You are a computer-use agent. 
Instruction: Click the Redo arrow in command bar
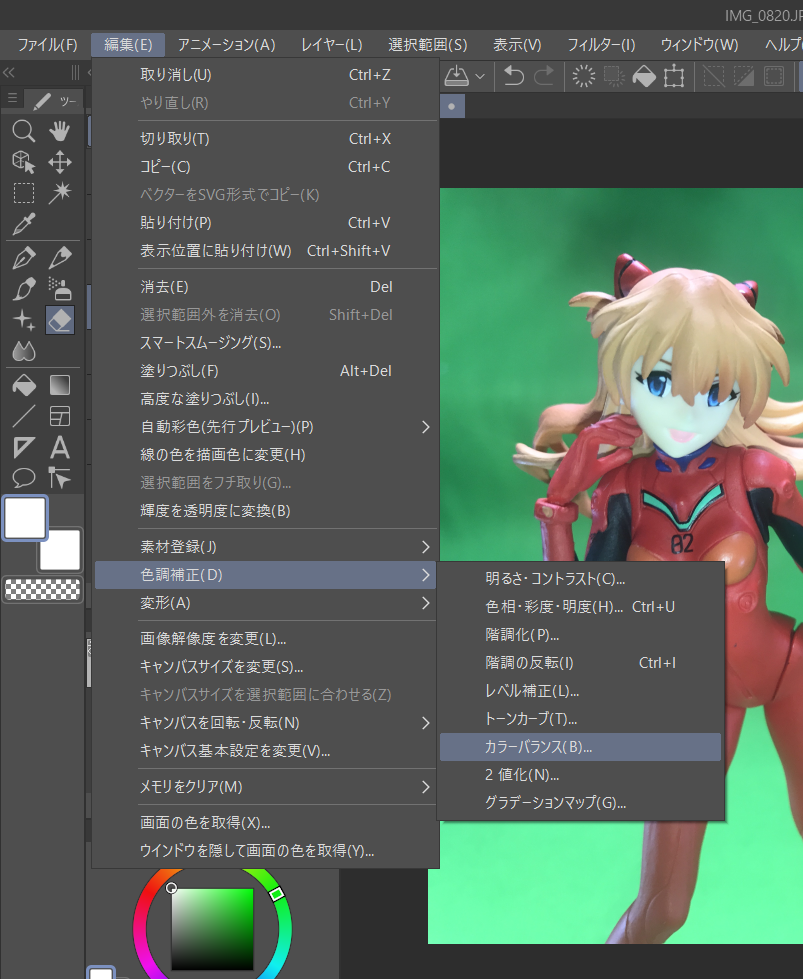click(544, 76)
